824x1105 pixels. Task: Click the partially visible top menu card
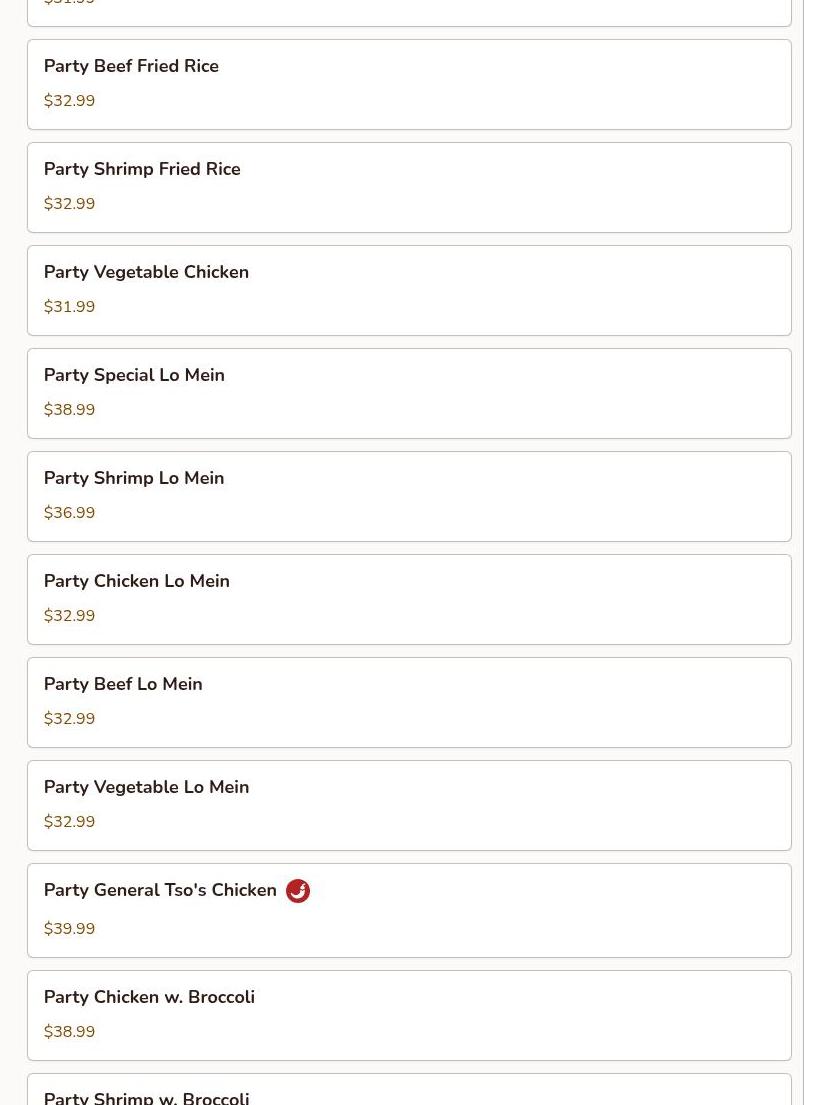[x=410, y=13]
